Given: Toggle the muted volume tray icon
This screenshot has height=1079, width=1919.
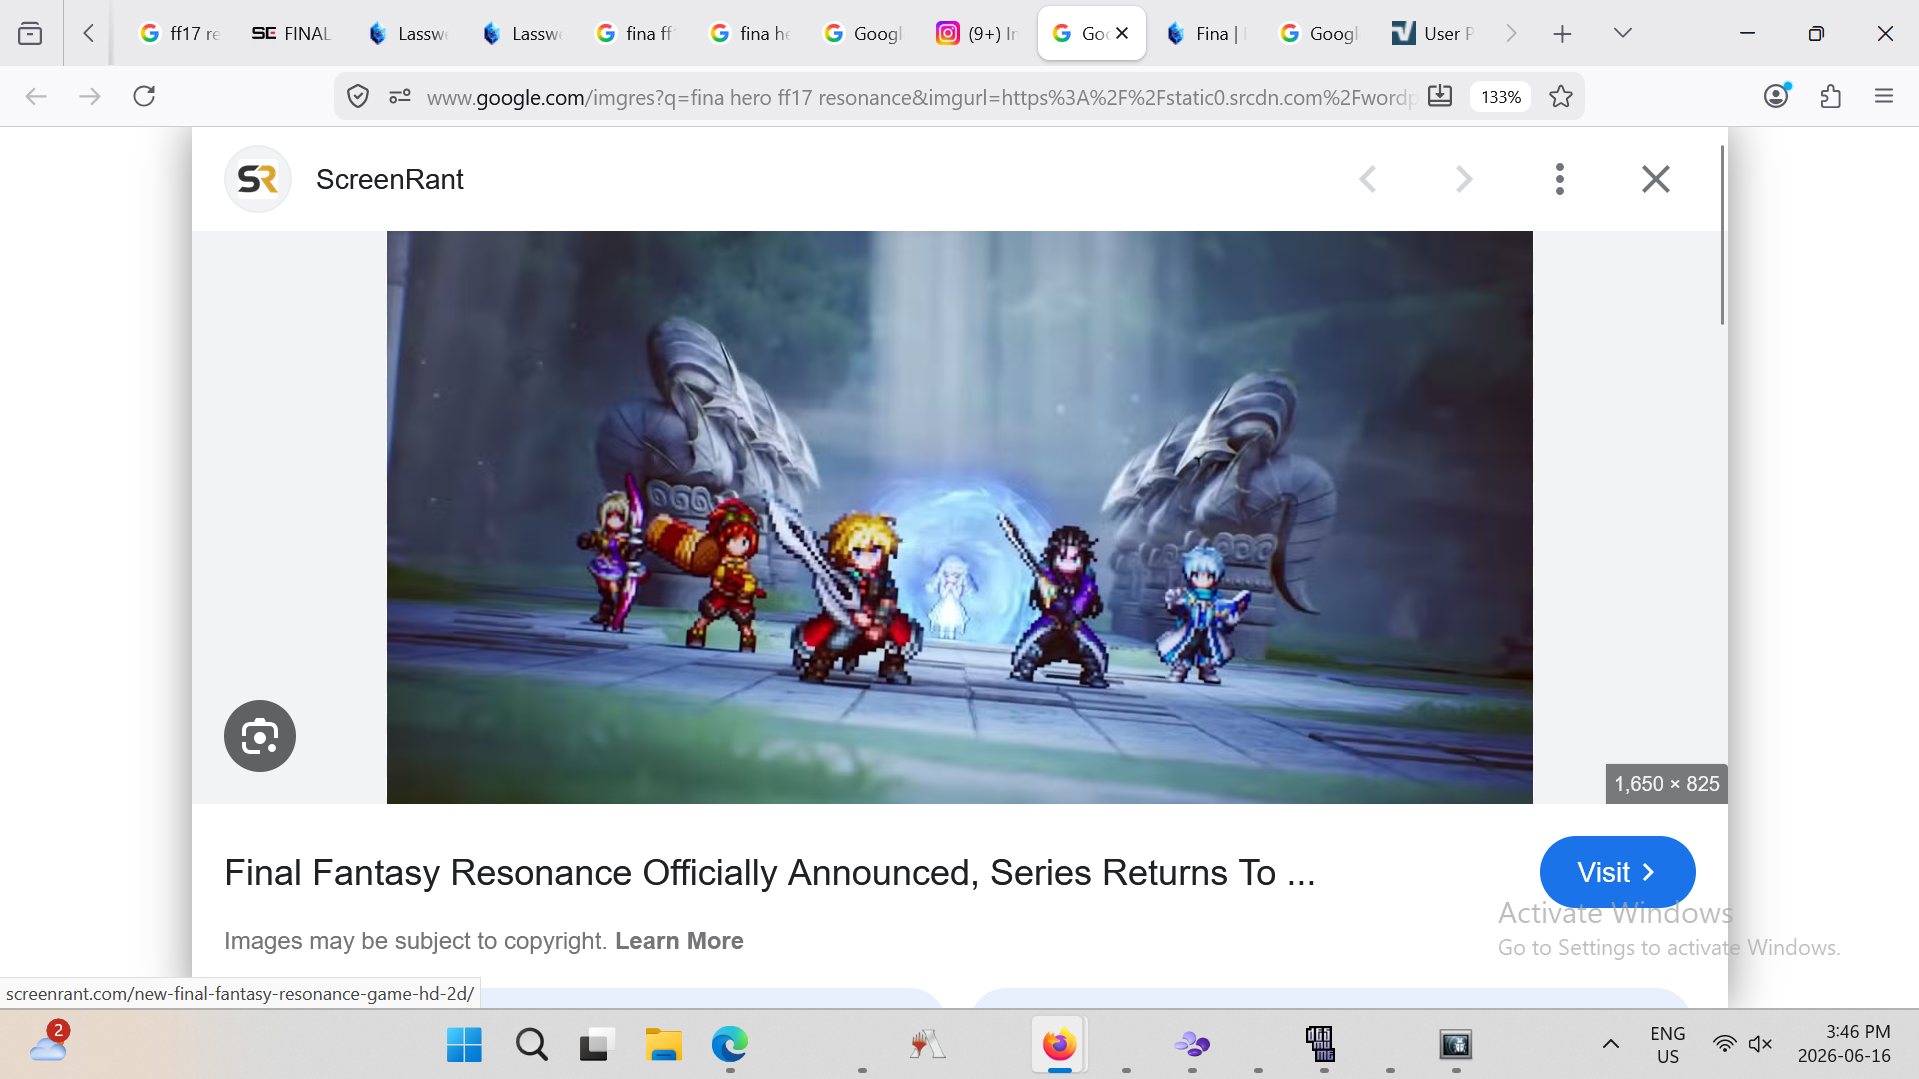Looking at the screenshot, I should click(1760, 1044).
